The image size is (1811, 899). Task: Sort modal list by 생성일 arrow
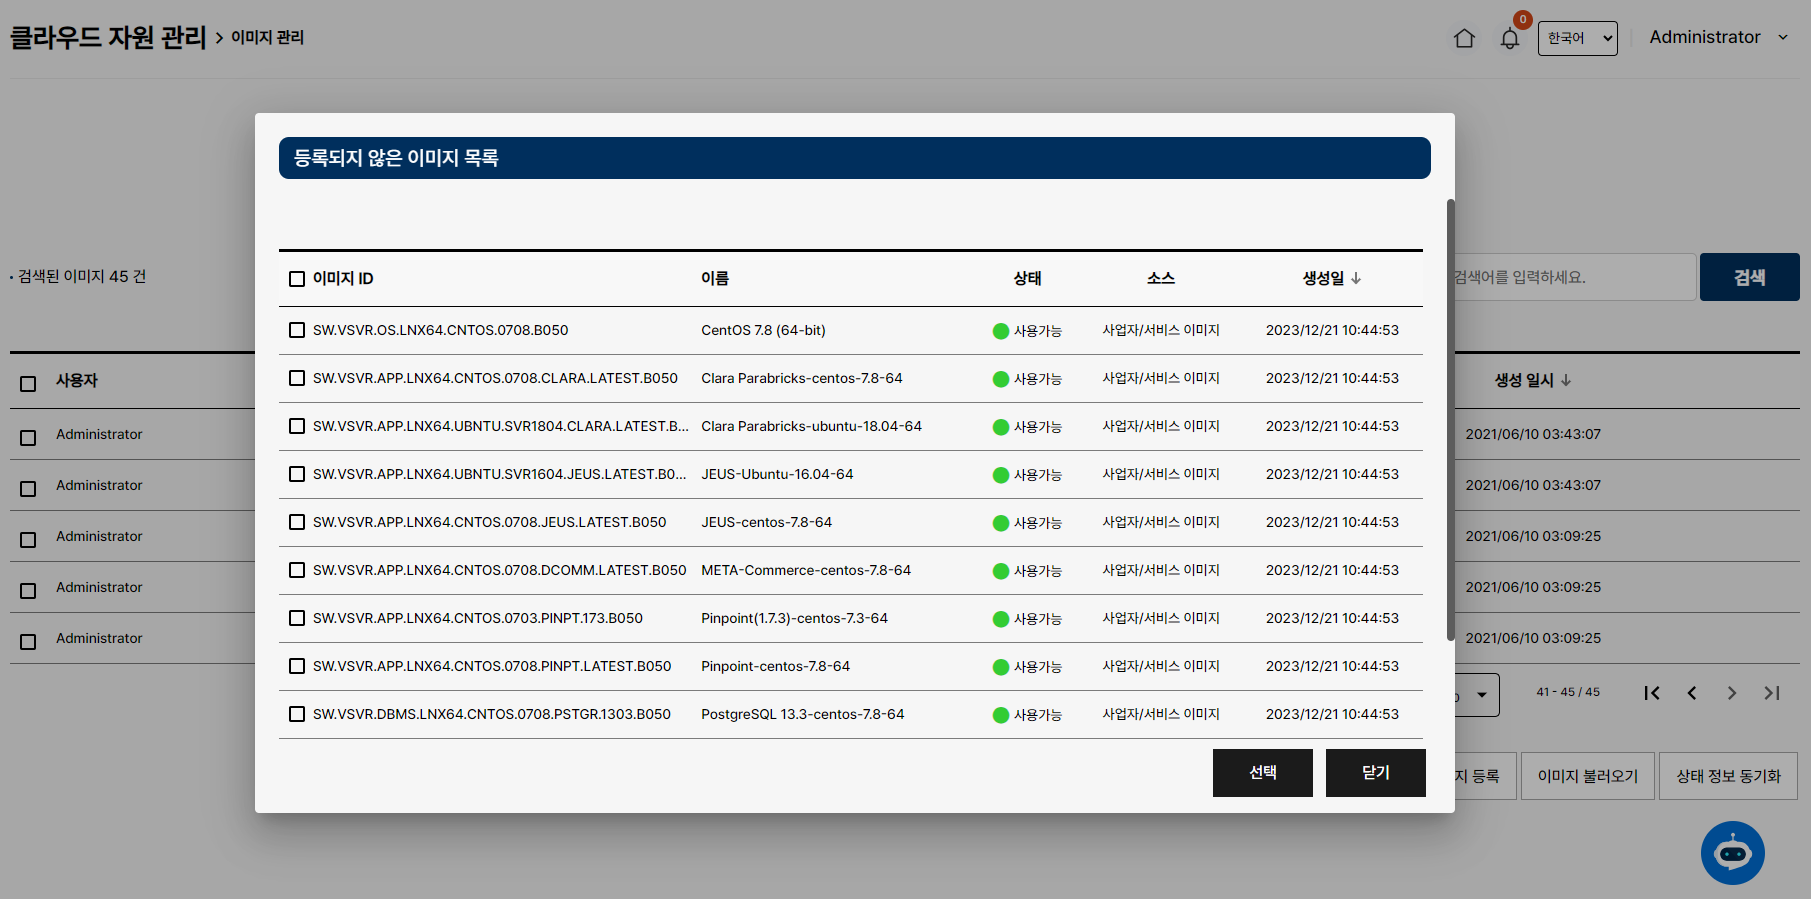coord(1356,278)
